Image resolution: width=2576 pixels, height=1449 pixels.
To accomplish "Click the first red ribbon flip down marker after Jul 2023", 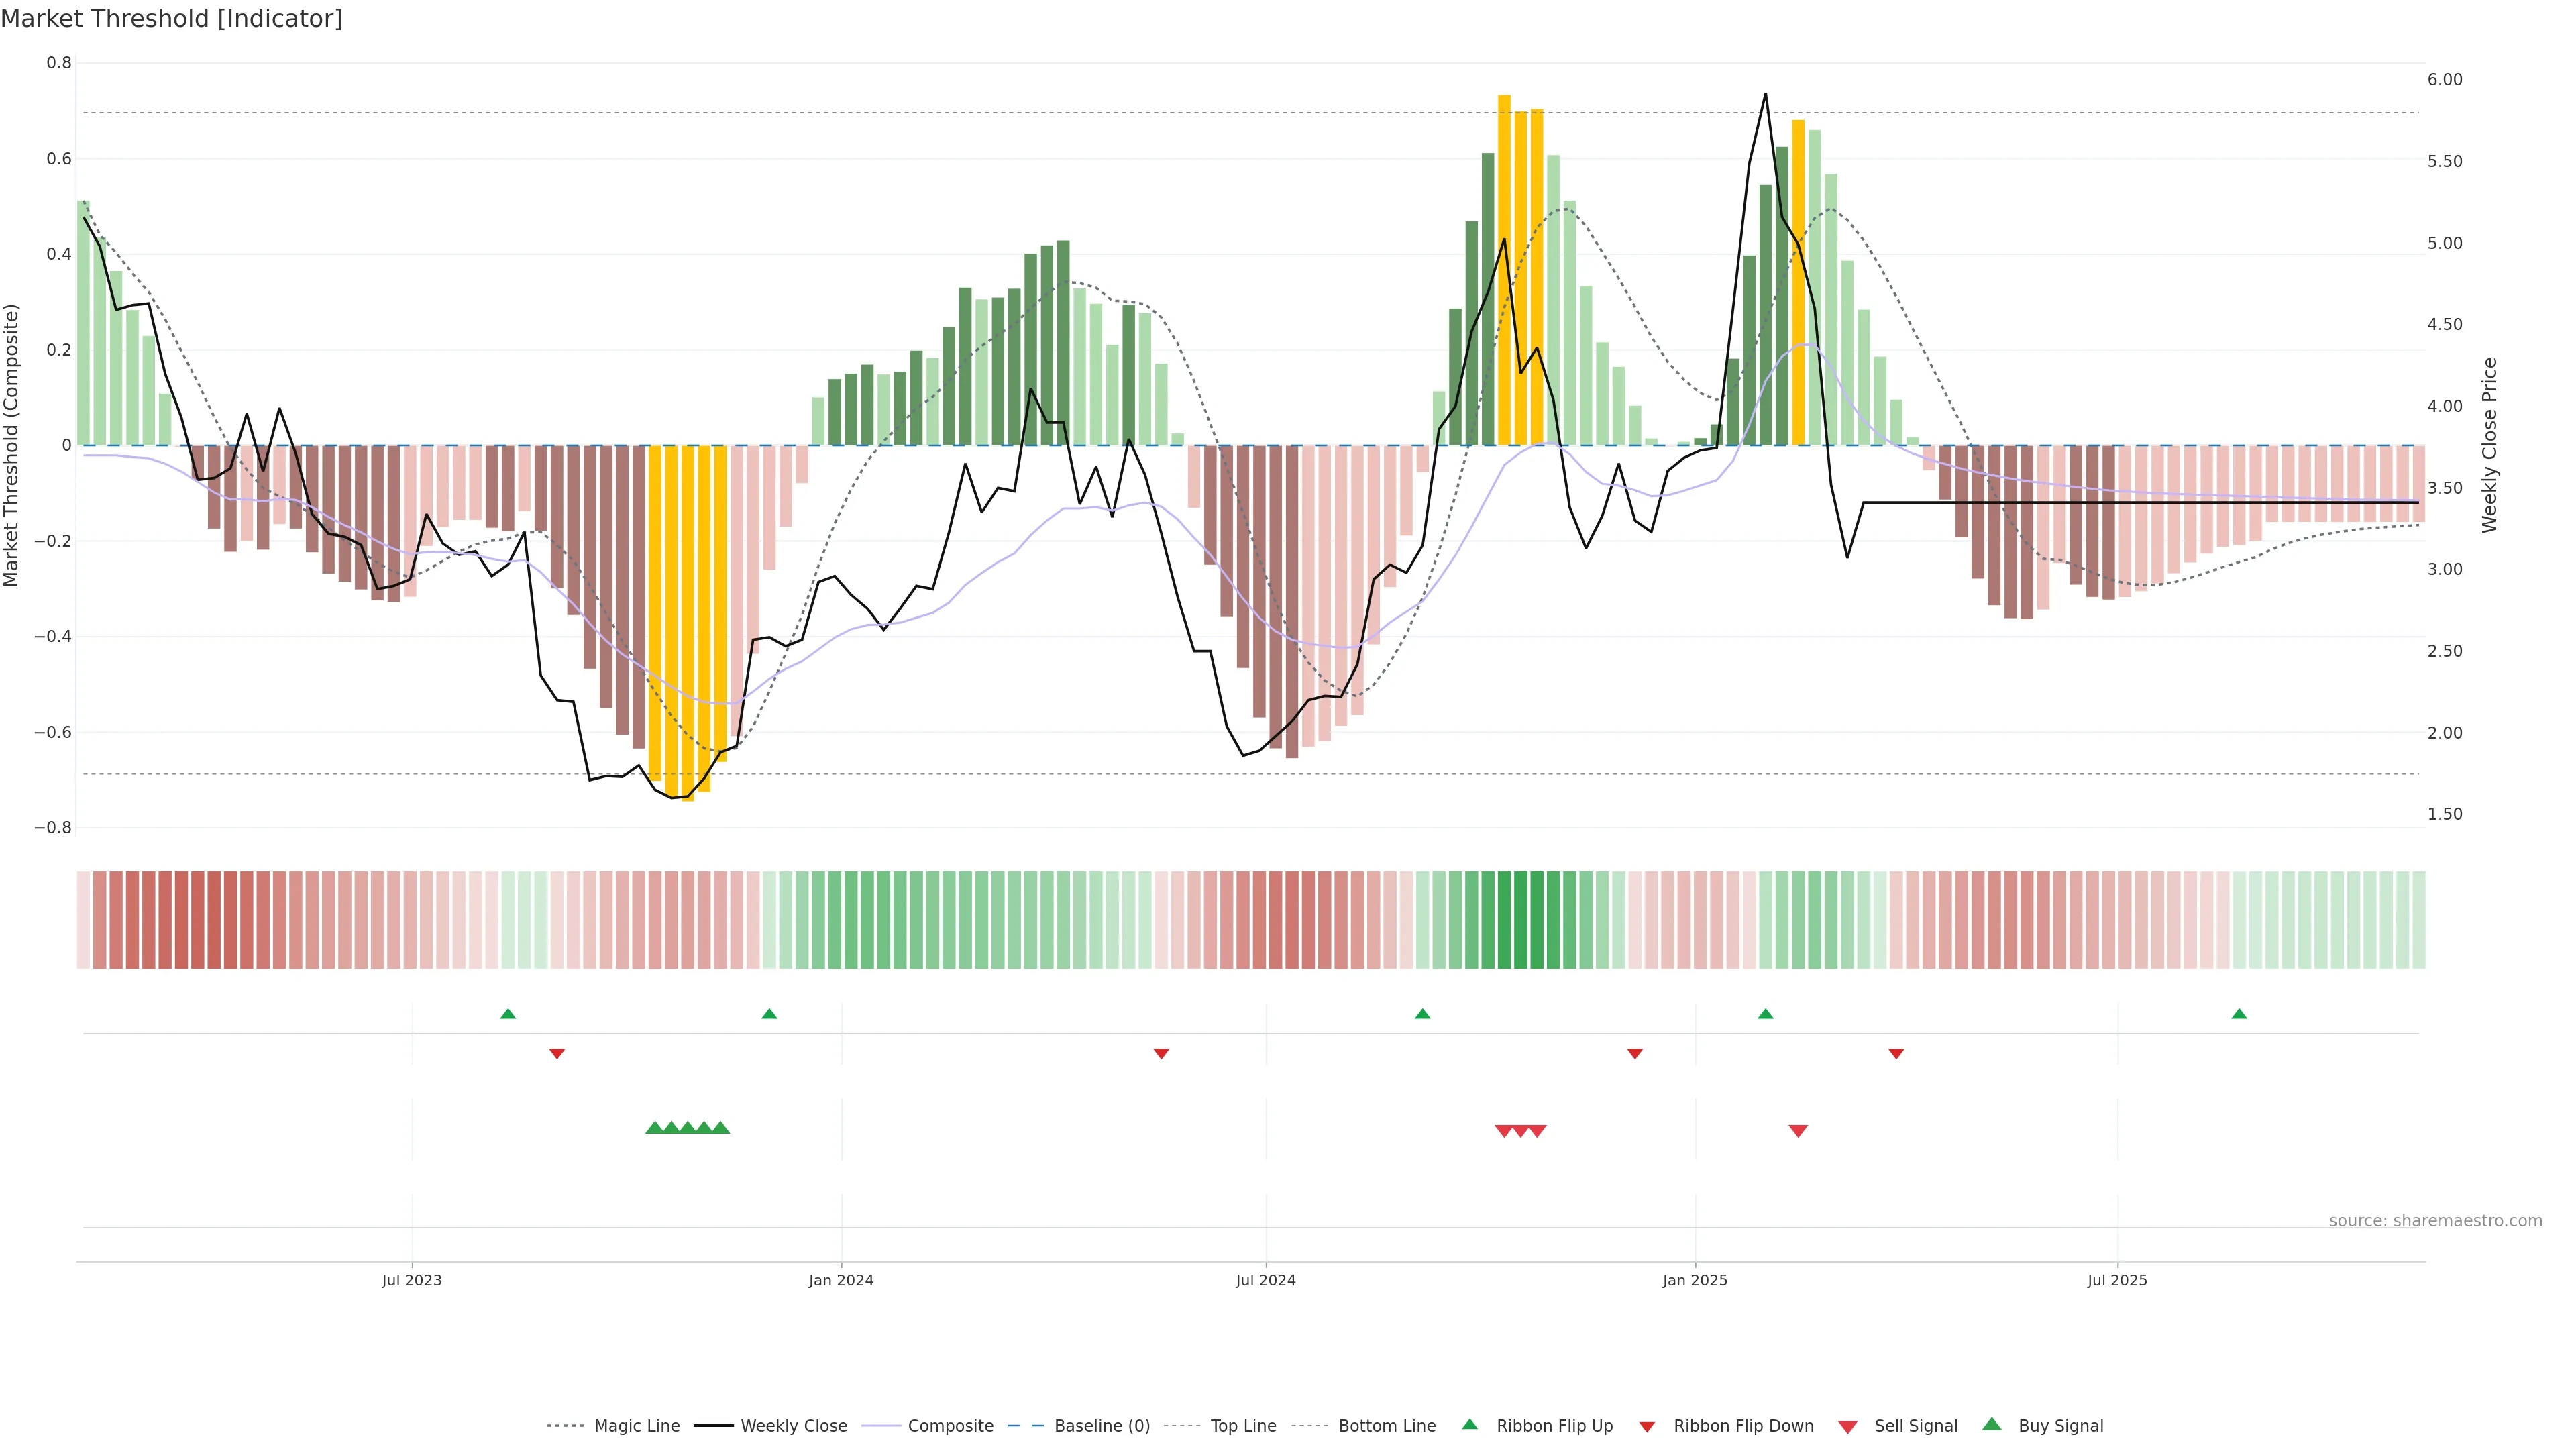I will (x=557, y=1054).
